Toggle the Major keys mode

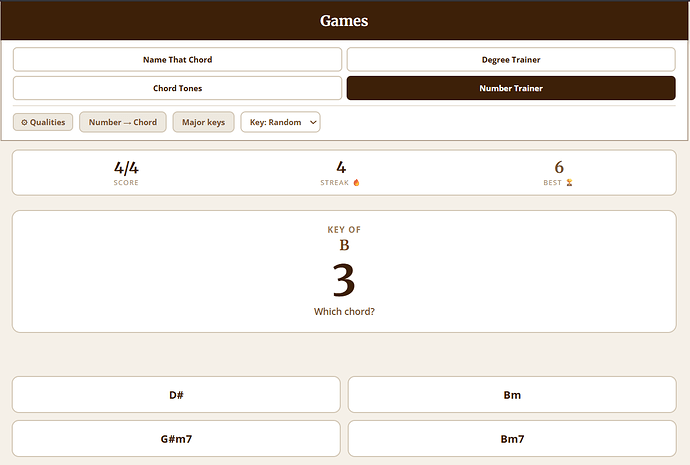tap(203, 122)
